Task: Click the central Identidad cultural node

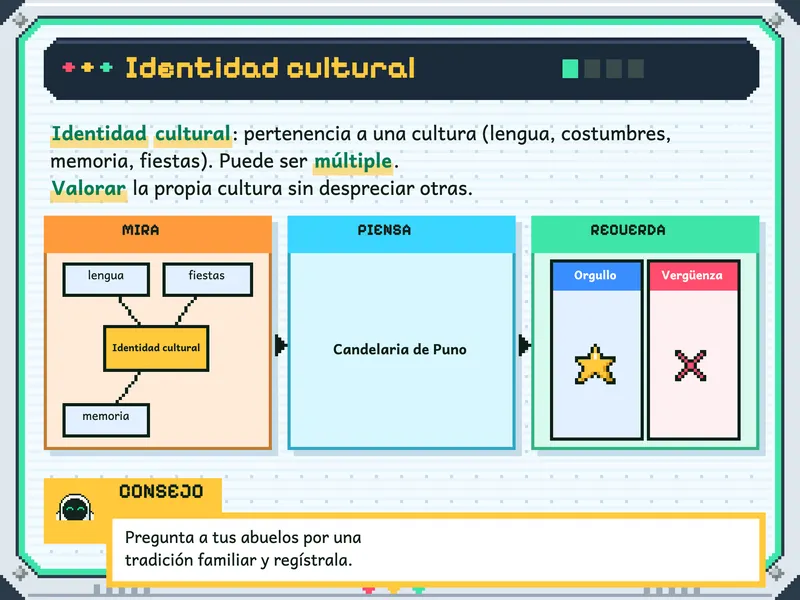Action: (156, 348)
